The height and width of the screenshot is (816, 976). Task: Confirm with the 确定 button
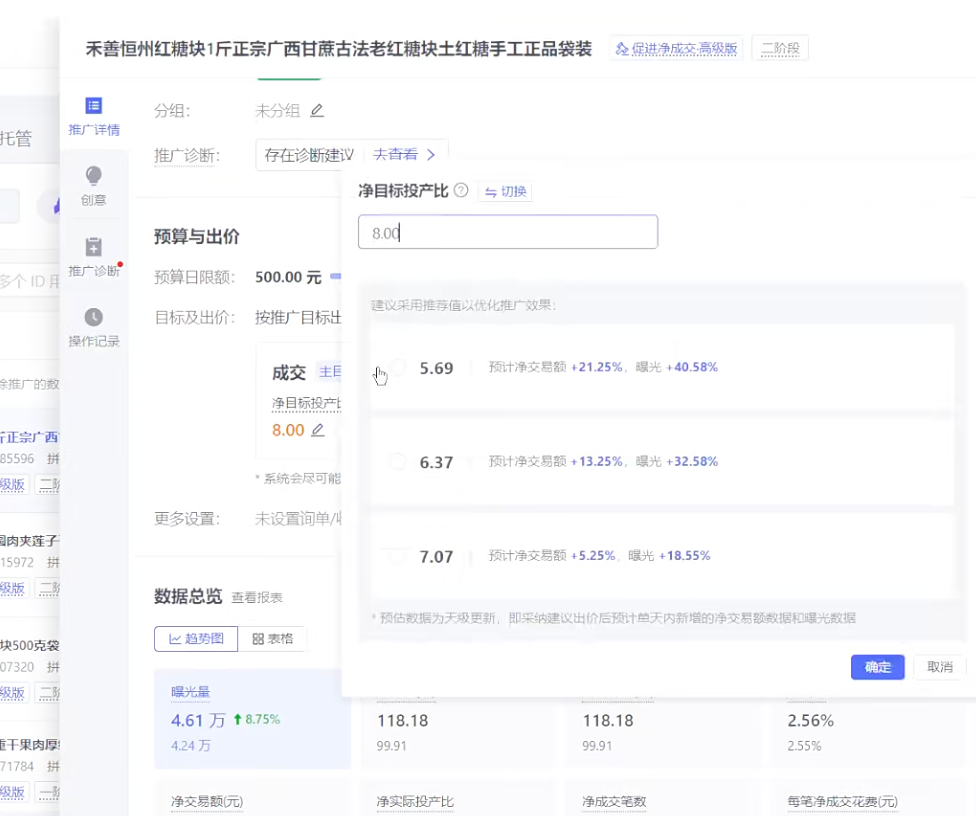coord(878,667)
